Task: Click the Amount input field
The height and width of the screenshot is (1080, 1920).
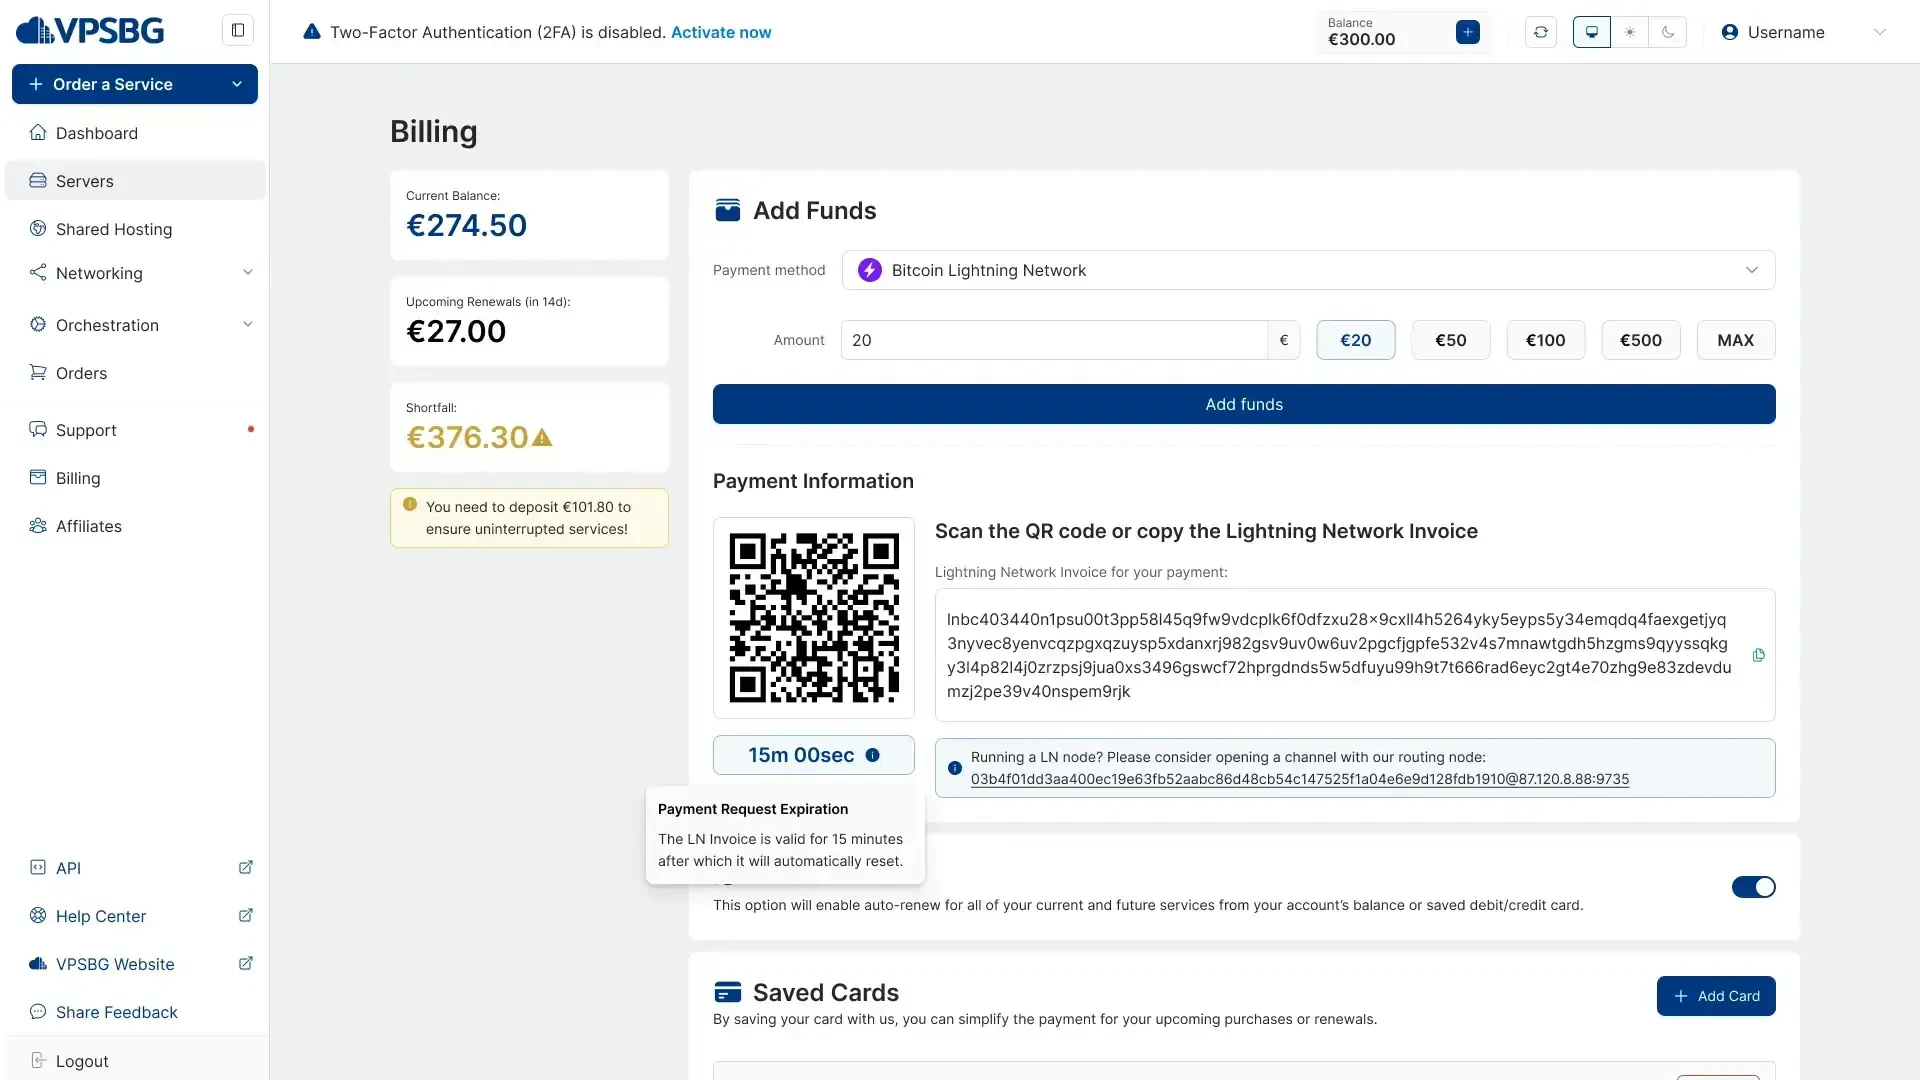Action: coord(1053,340)
